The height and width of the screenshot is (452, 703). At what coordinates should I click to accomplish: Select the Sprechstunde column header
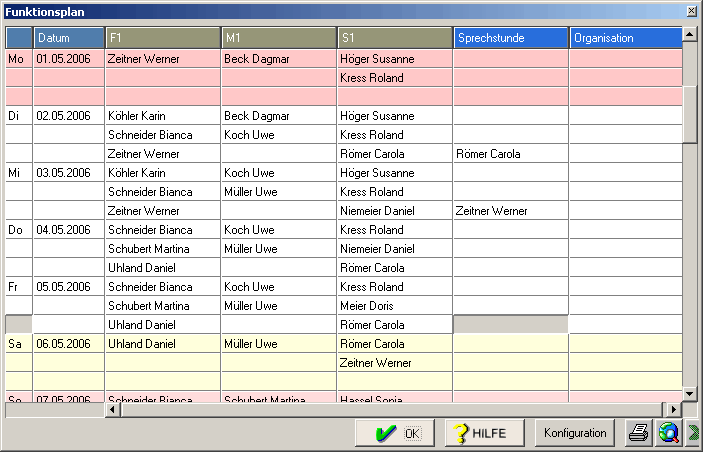pyautogui.click(x=511, y=38)
